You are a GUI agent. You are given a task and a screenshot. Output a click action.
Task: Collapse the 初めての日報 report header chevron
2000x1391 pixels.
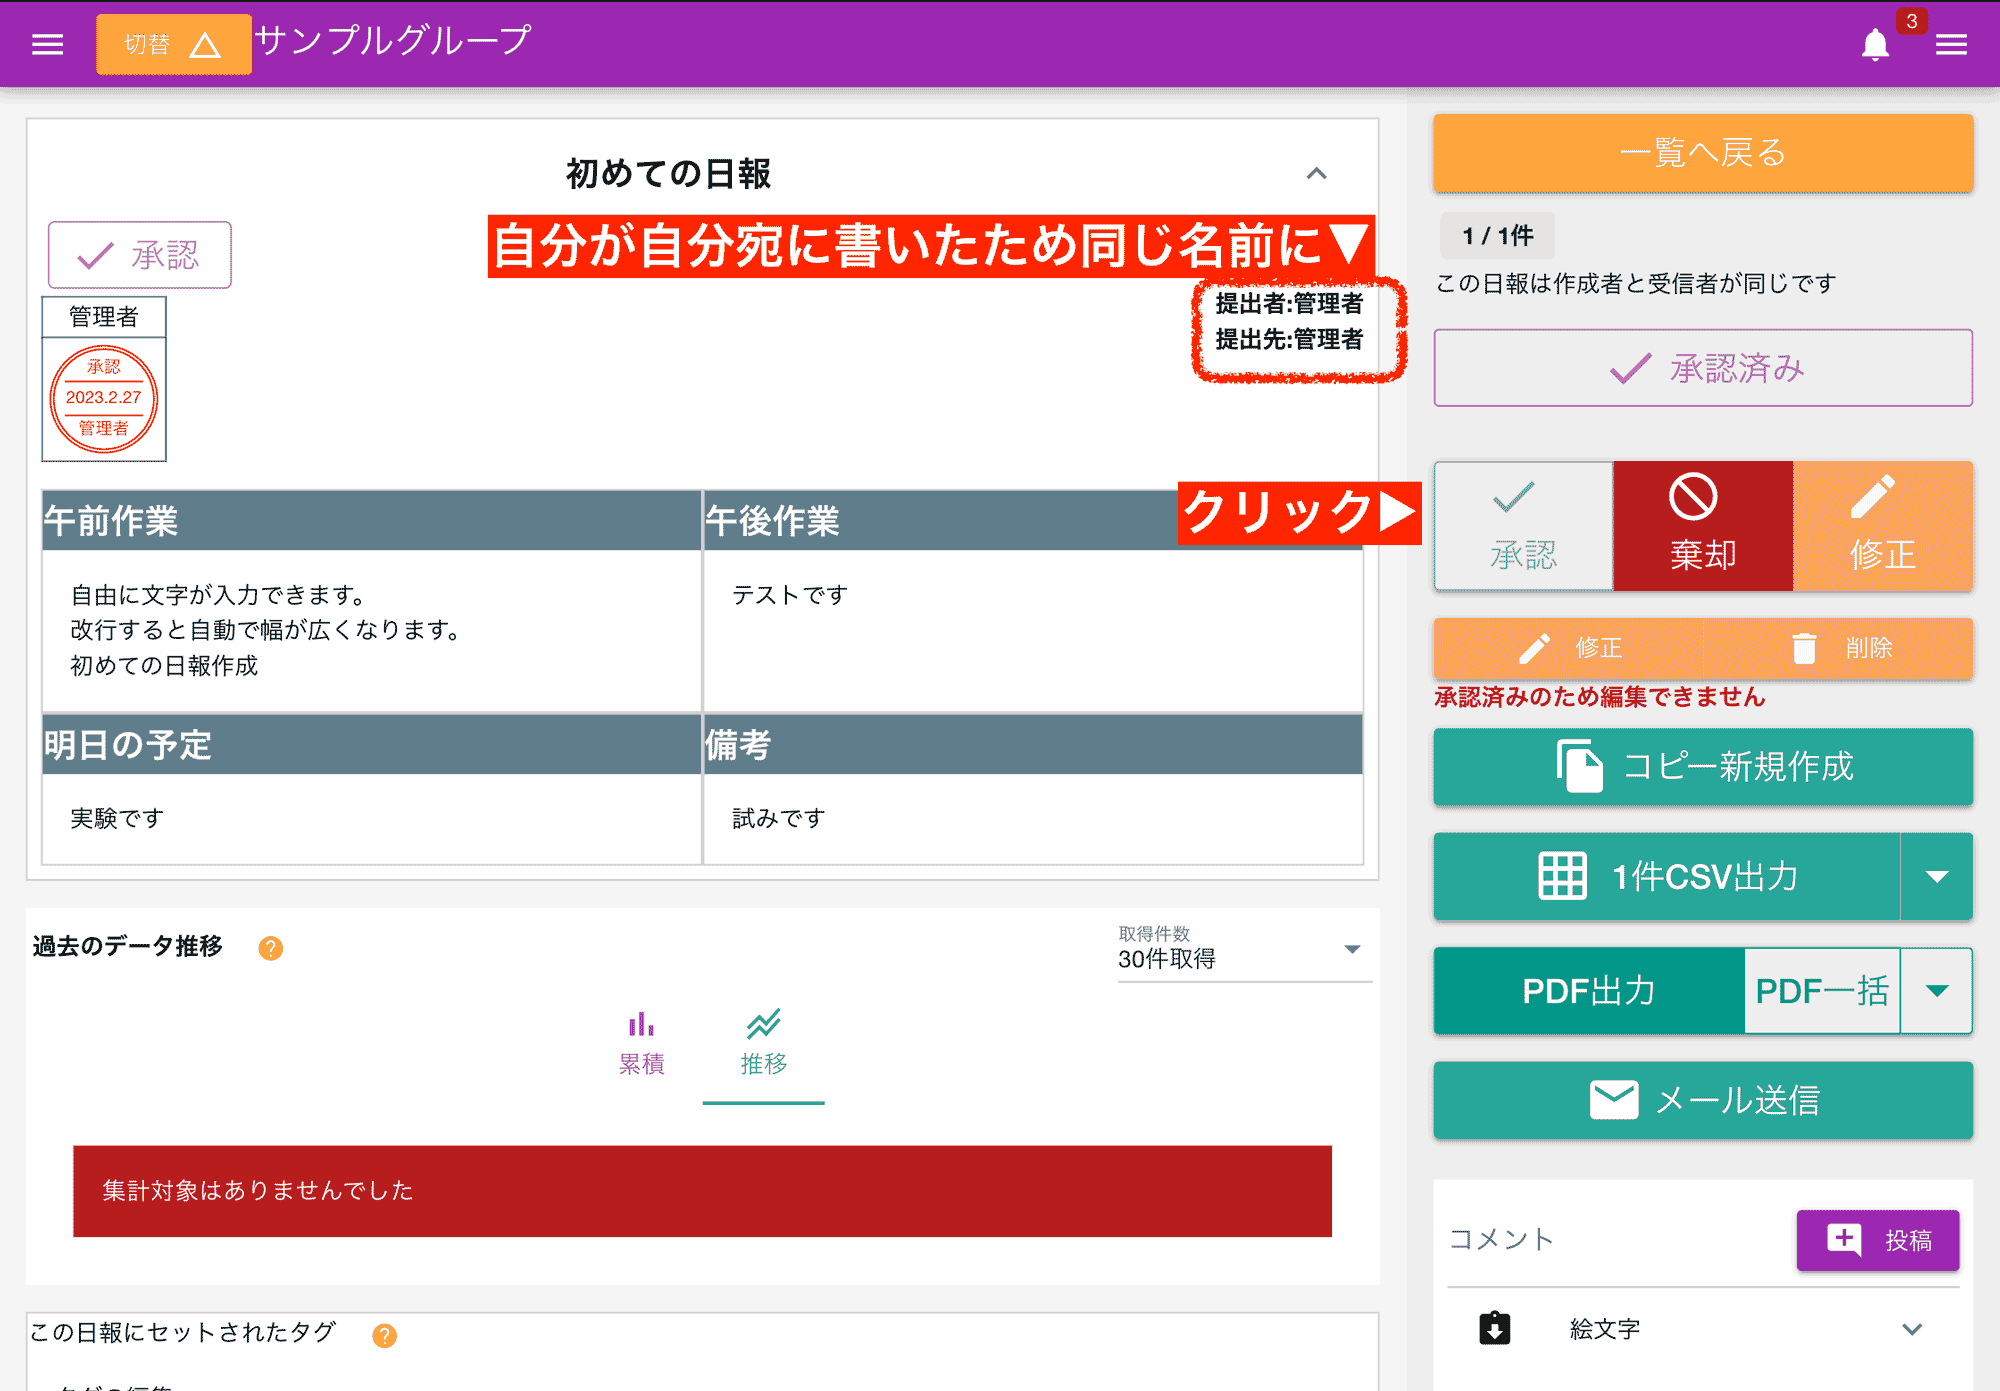1318,174
